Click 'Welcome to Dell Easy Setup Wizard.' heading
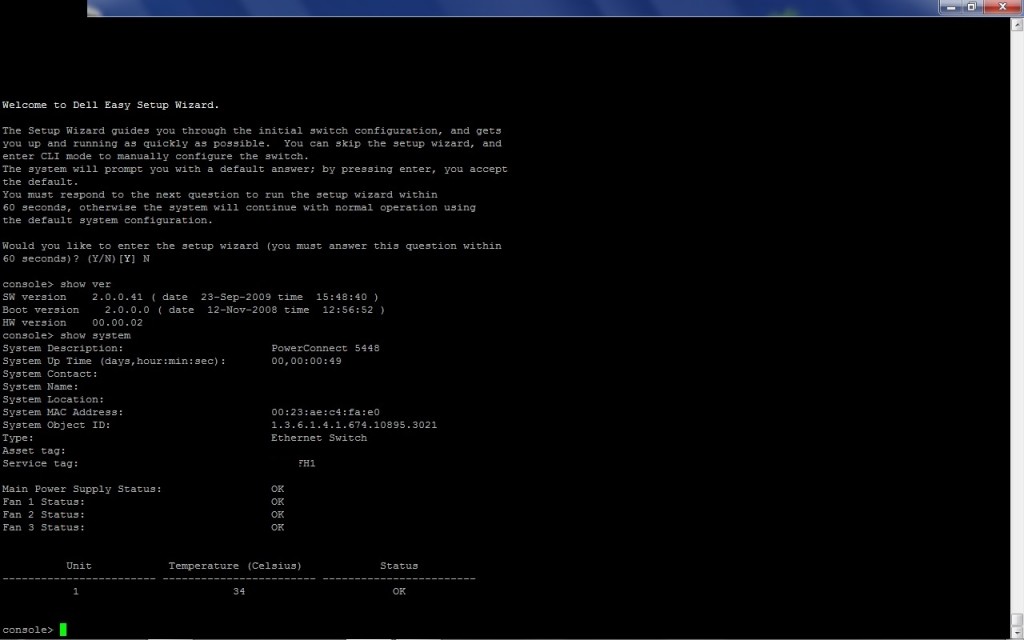 click(110, 105)
